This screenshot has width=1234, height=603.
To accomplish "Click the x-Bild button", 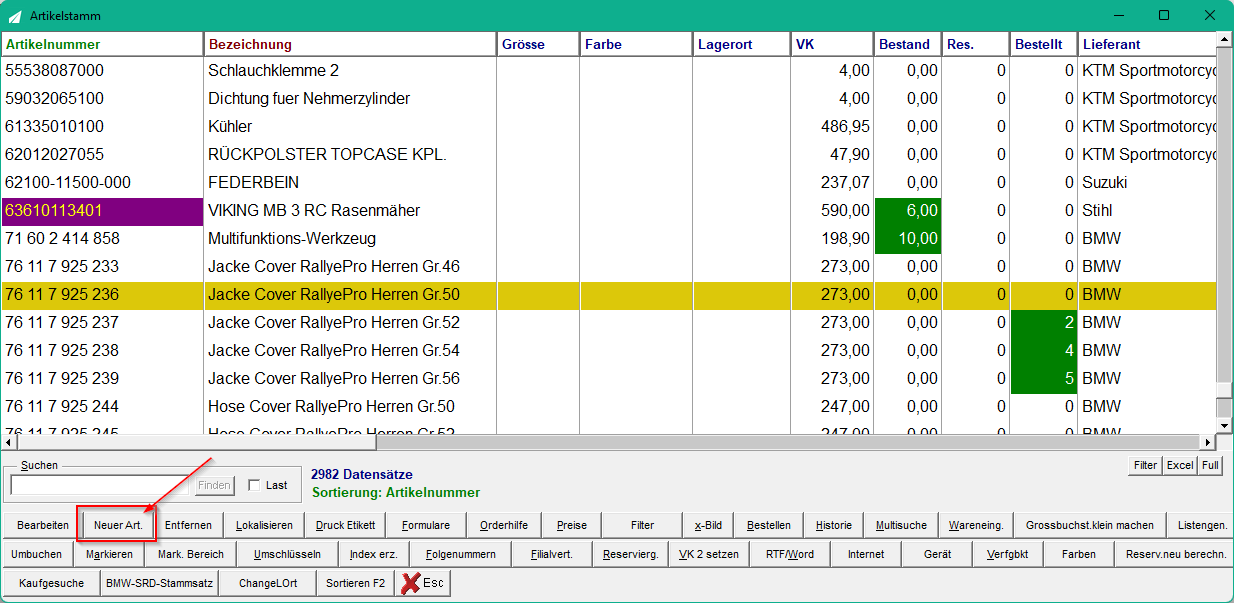I will click(x=708, y=525).
